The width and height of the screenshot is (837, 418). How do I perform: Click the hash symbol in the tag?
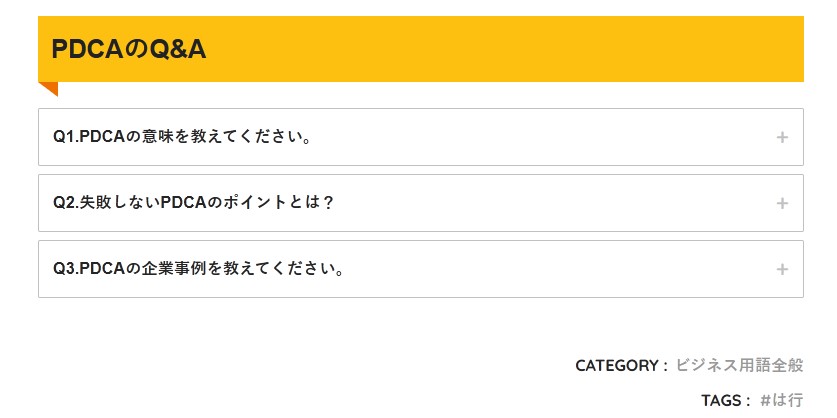(x=765, y=400)
